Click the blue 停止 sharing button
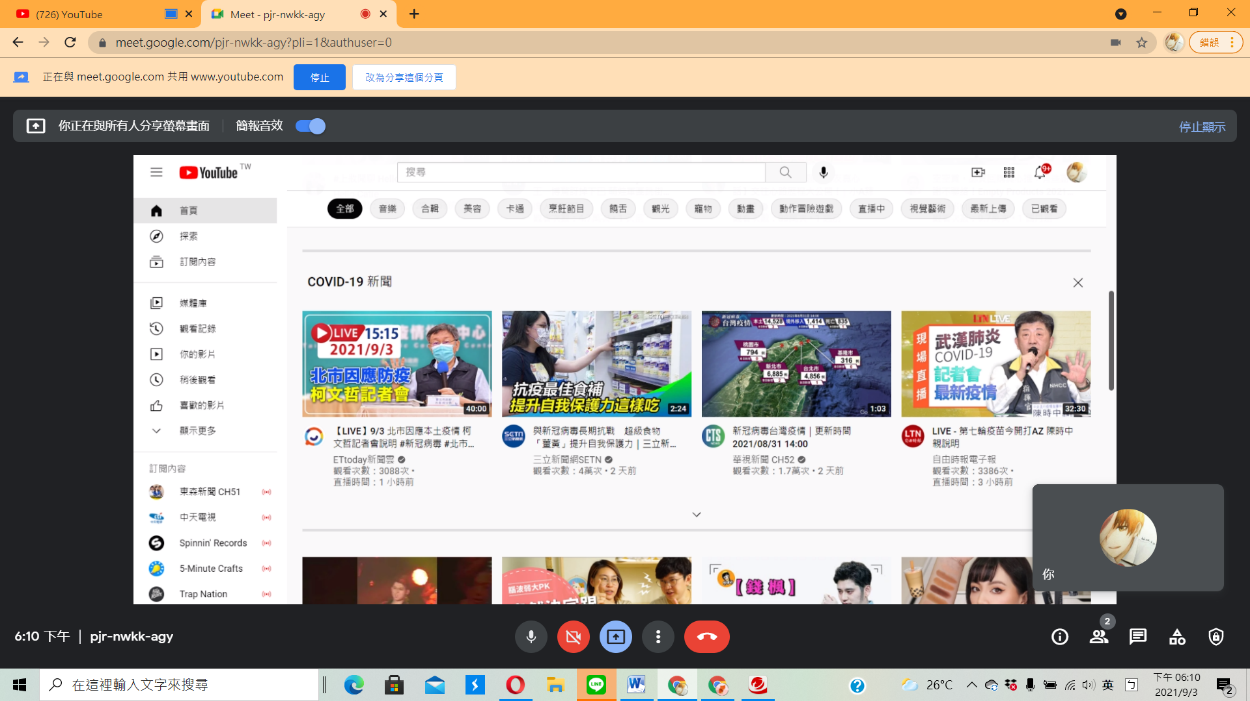This screenshot has height=701, width=1250. click(x=320, y=77)
